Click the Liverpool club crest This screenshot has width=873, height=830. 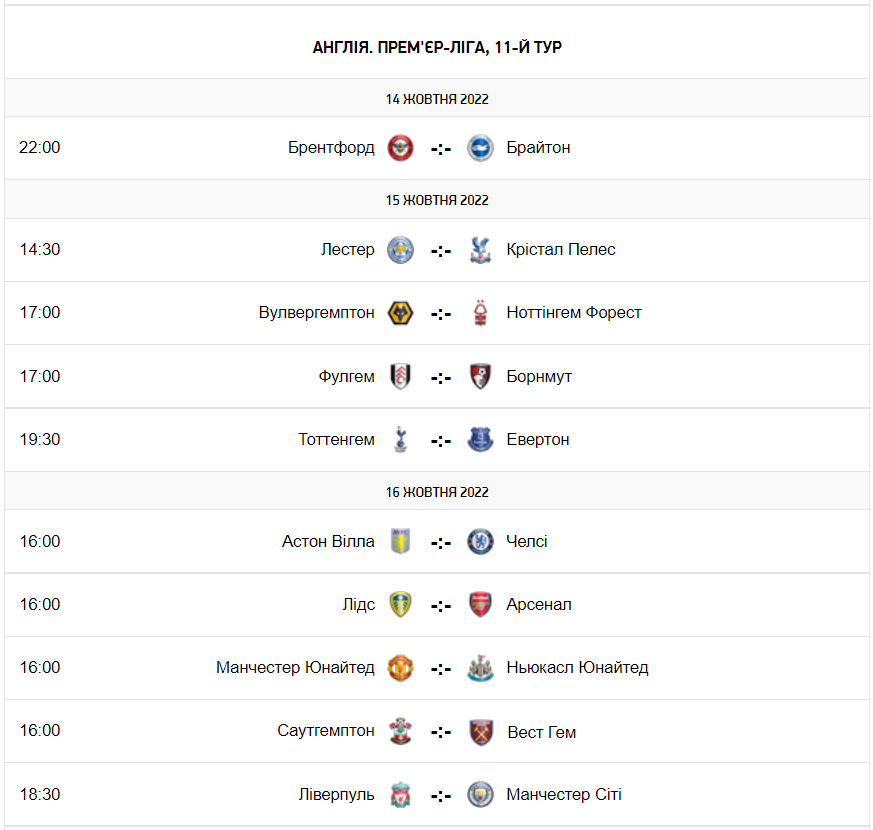[x=400, y=795]
